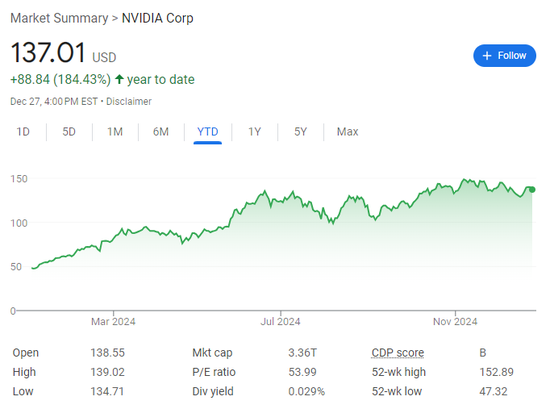The image size is (550, 409).
Task: Select the YTD tab
Action: click(x=208, y=132)
